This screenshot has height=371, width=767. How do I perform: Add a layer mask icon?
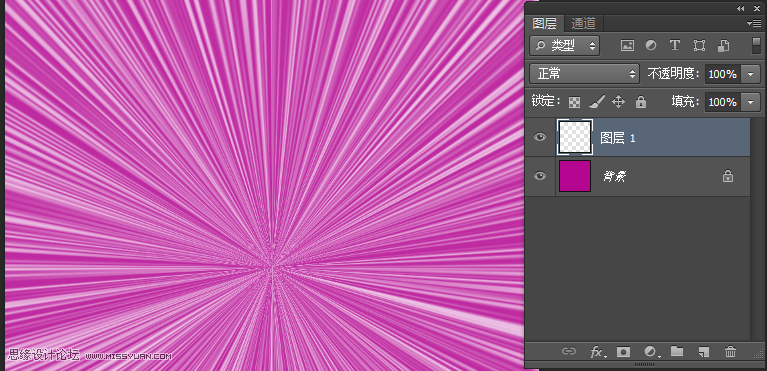pyautogui.click(x=623, y=351)
